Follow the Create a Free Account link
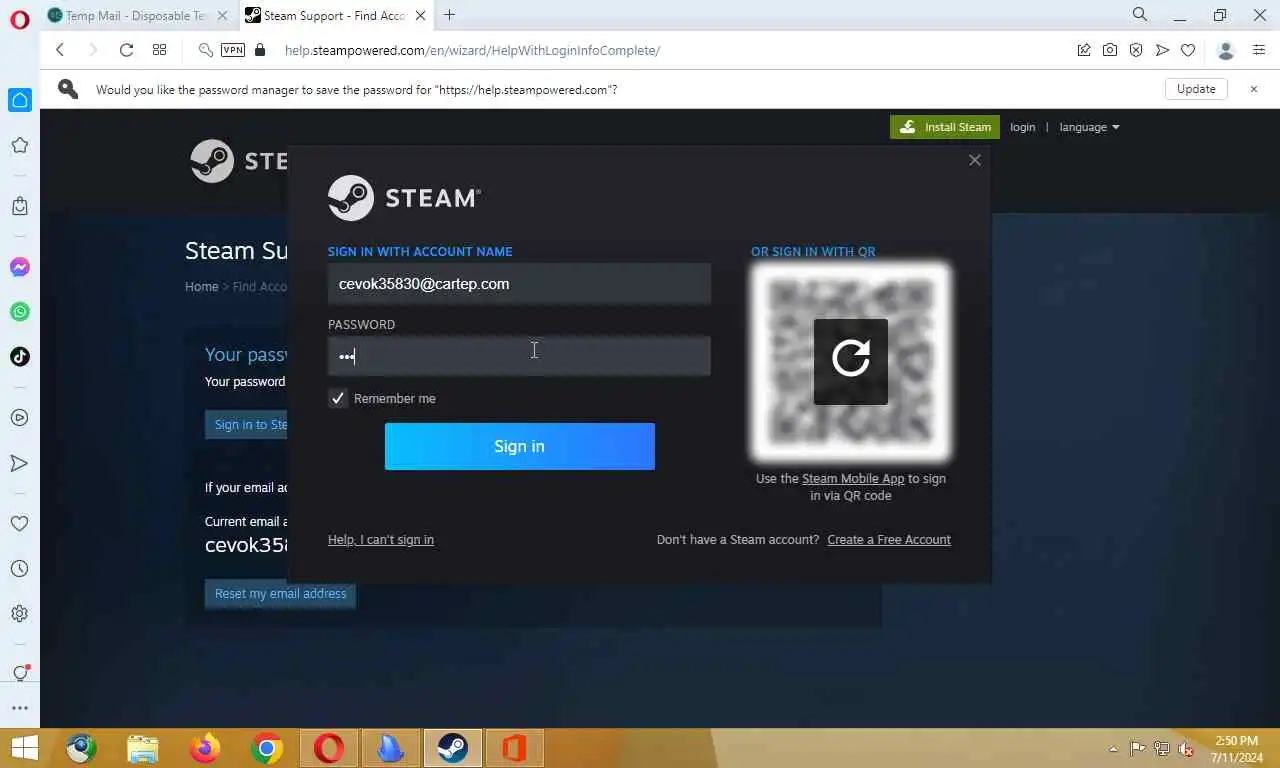The image size is (1280, 768). pyautogui.click(x=889, y=540)
